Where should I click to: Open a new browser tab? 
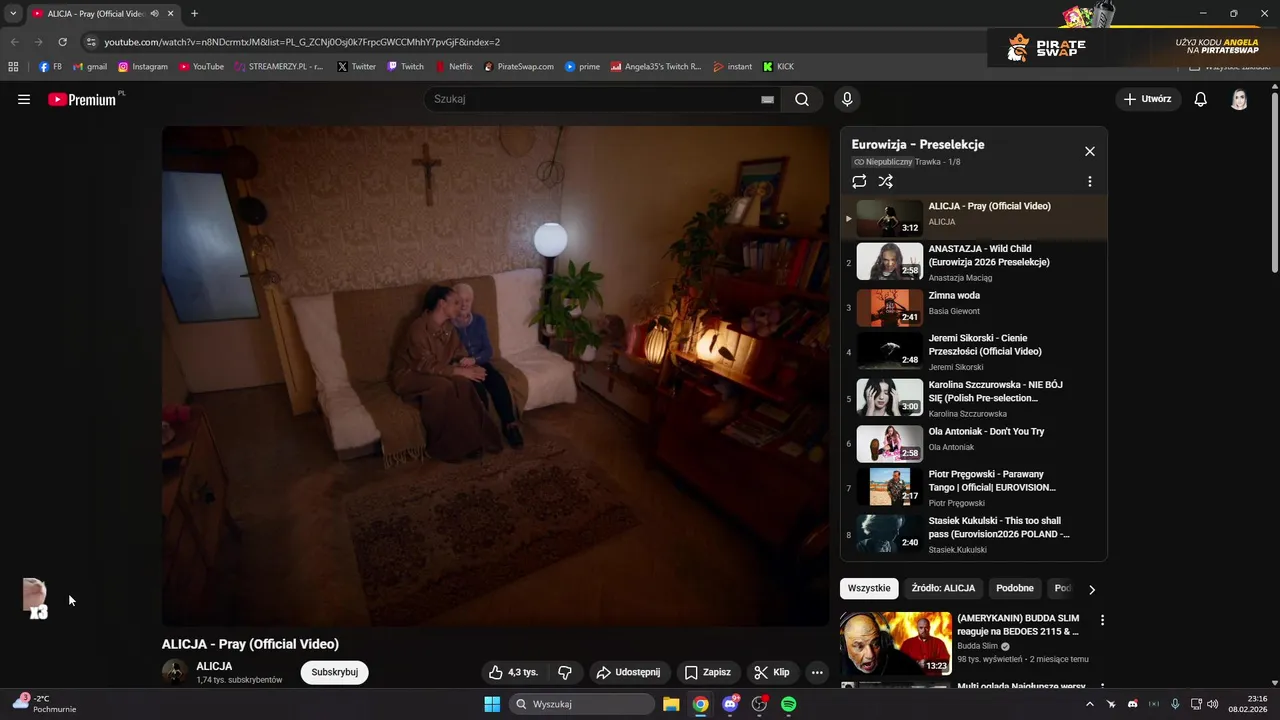coord(194,13)
